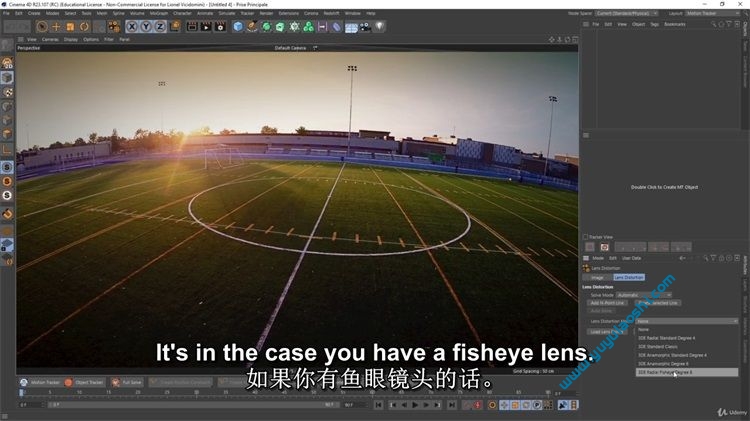Open viewport Display menu

[71, 39]
